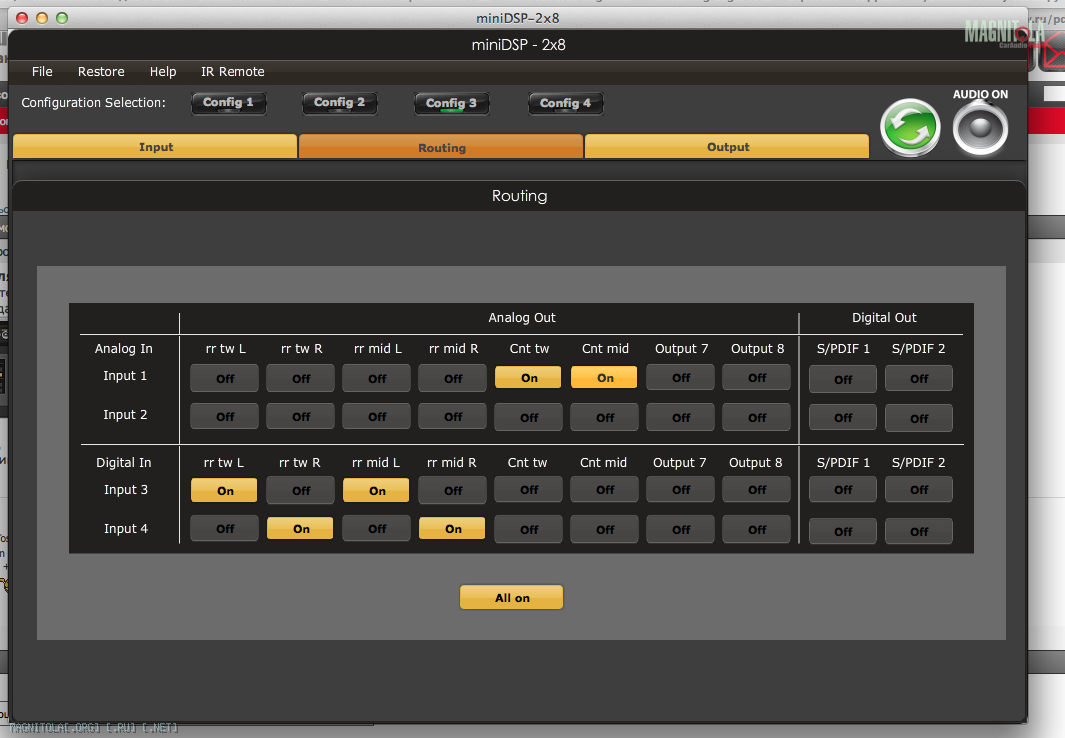Enable Input 2 to S/PDIF 2 routing

(919, 418)
